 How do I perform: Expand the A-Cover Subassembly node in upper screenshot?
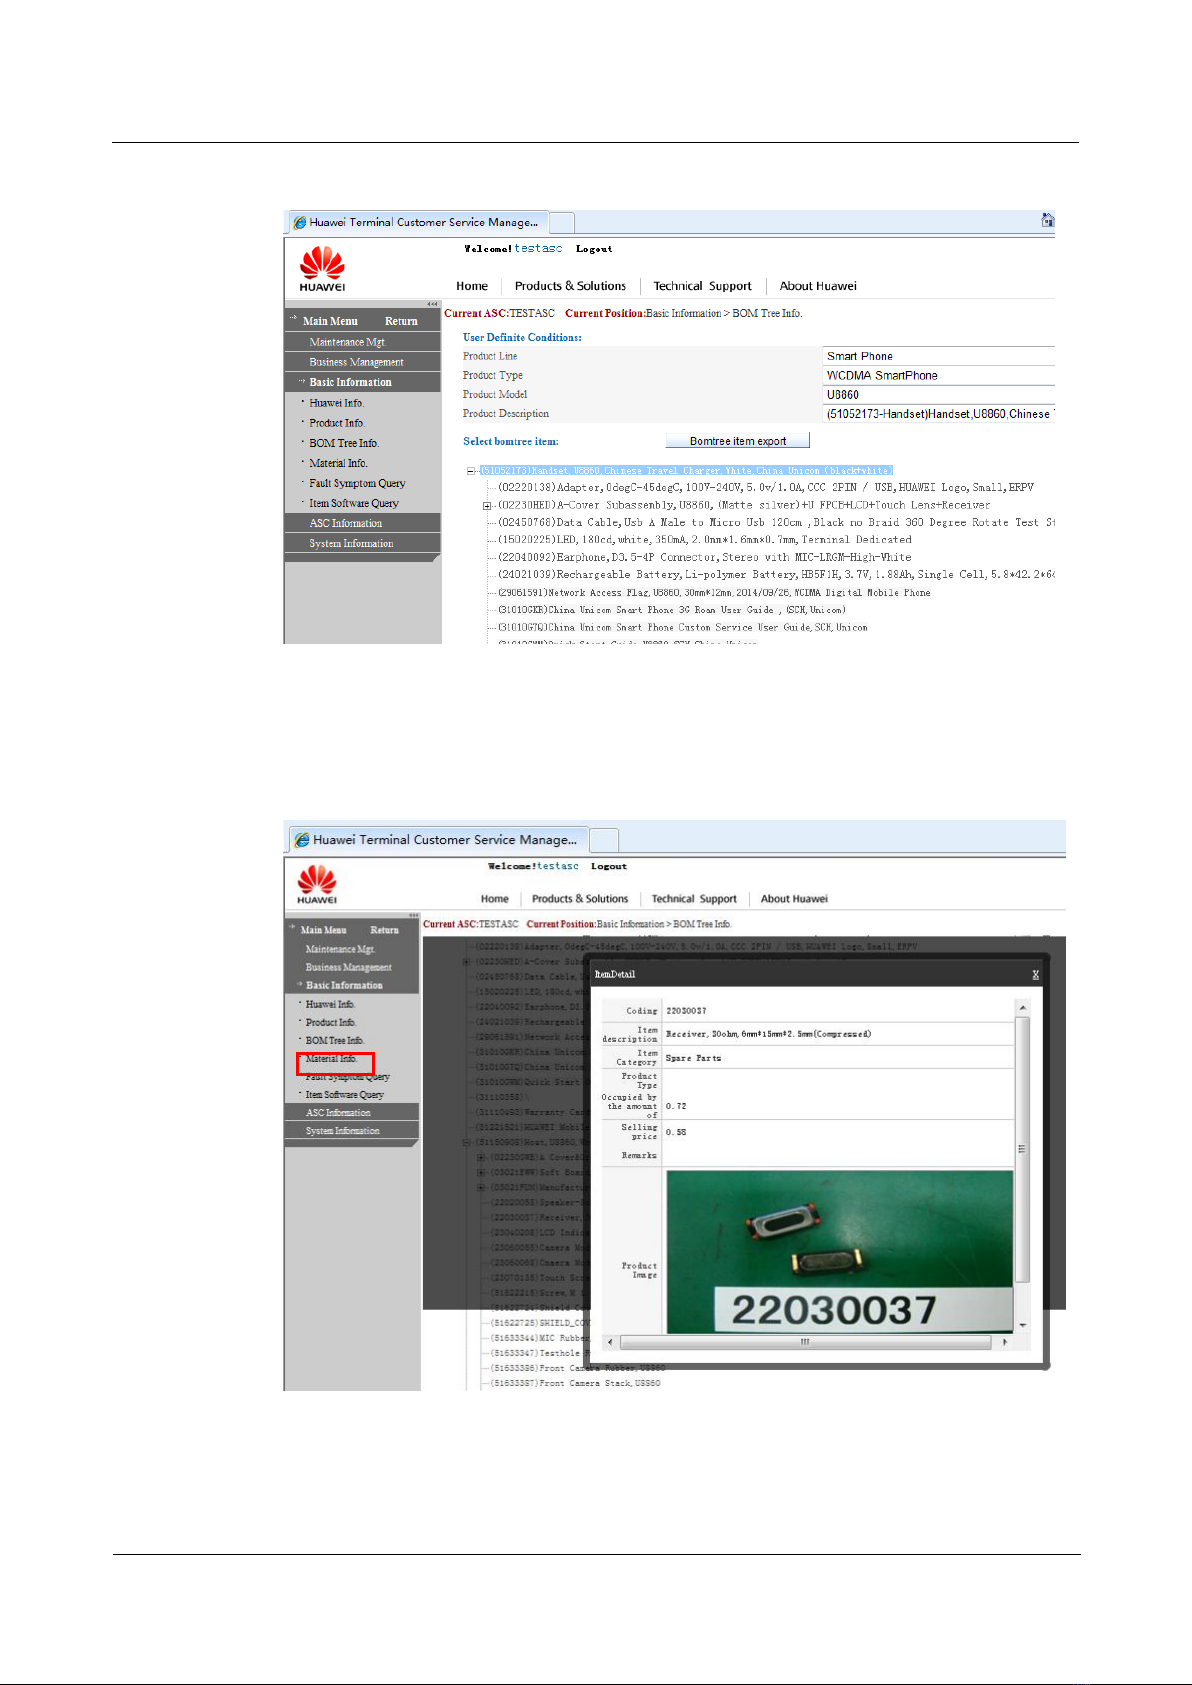[487, 506]
